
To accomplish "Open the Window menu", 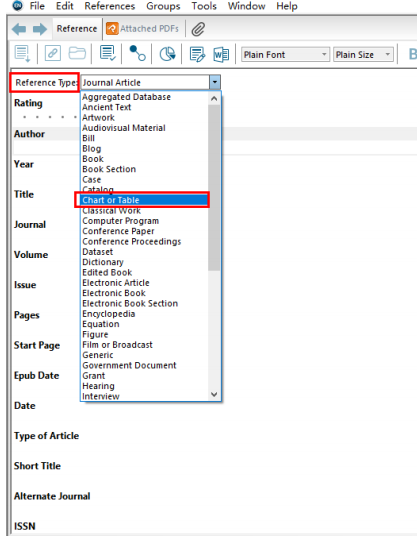I will pos(246,6).
